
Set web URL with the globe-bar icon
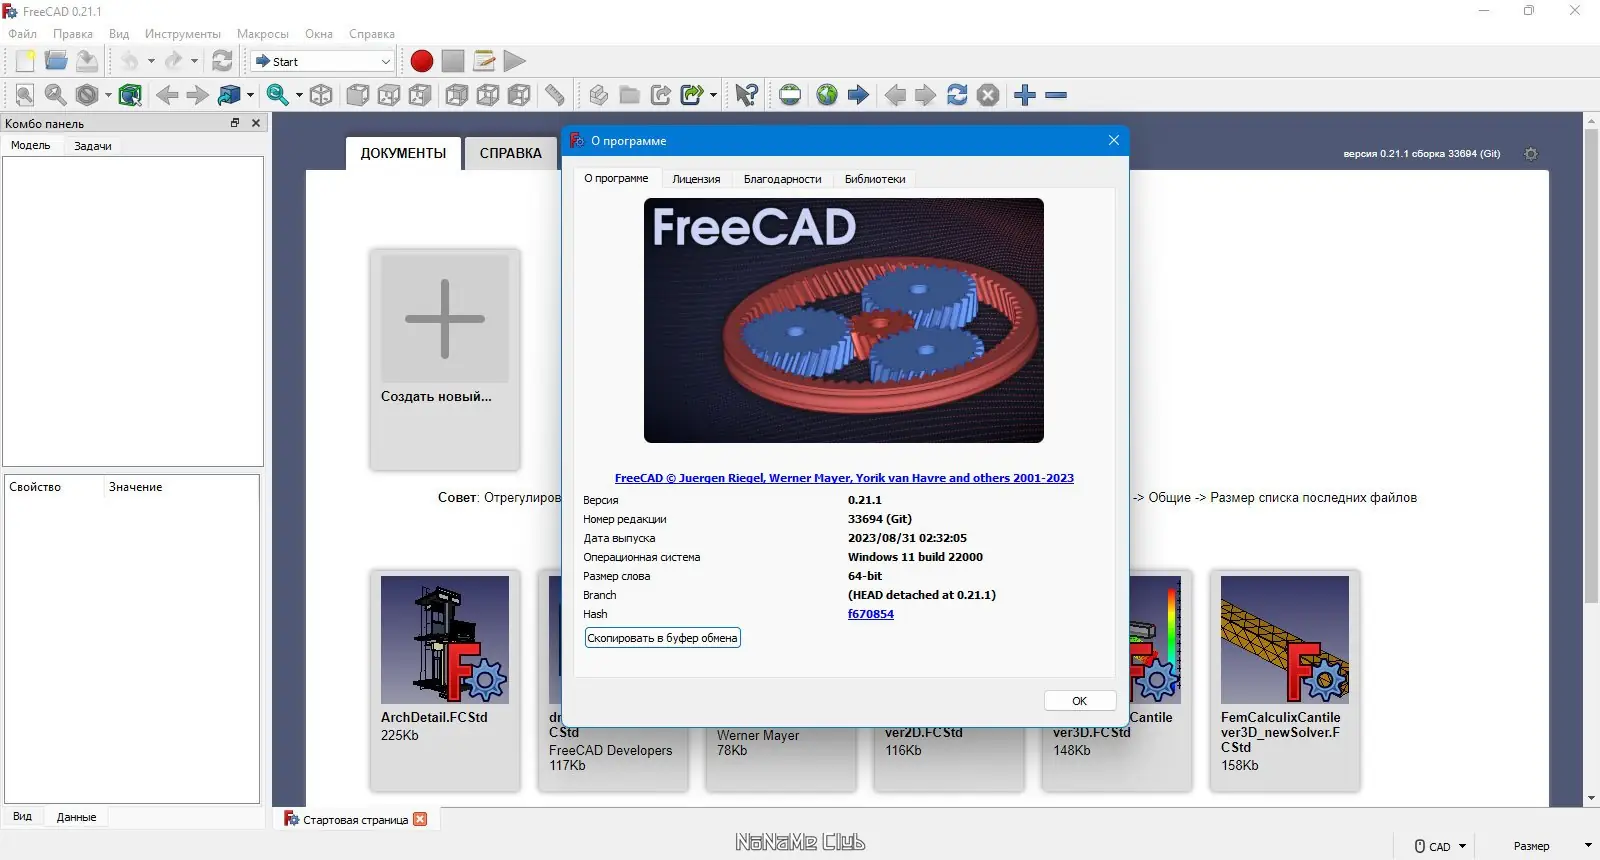[790, 95]
